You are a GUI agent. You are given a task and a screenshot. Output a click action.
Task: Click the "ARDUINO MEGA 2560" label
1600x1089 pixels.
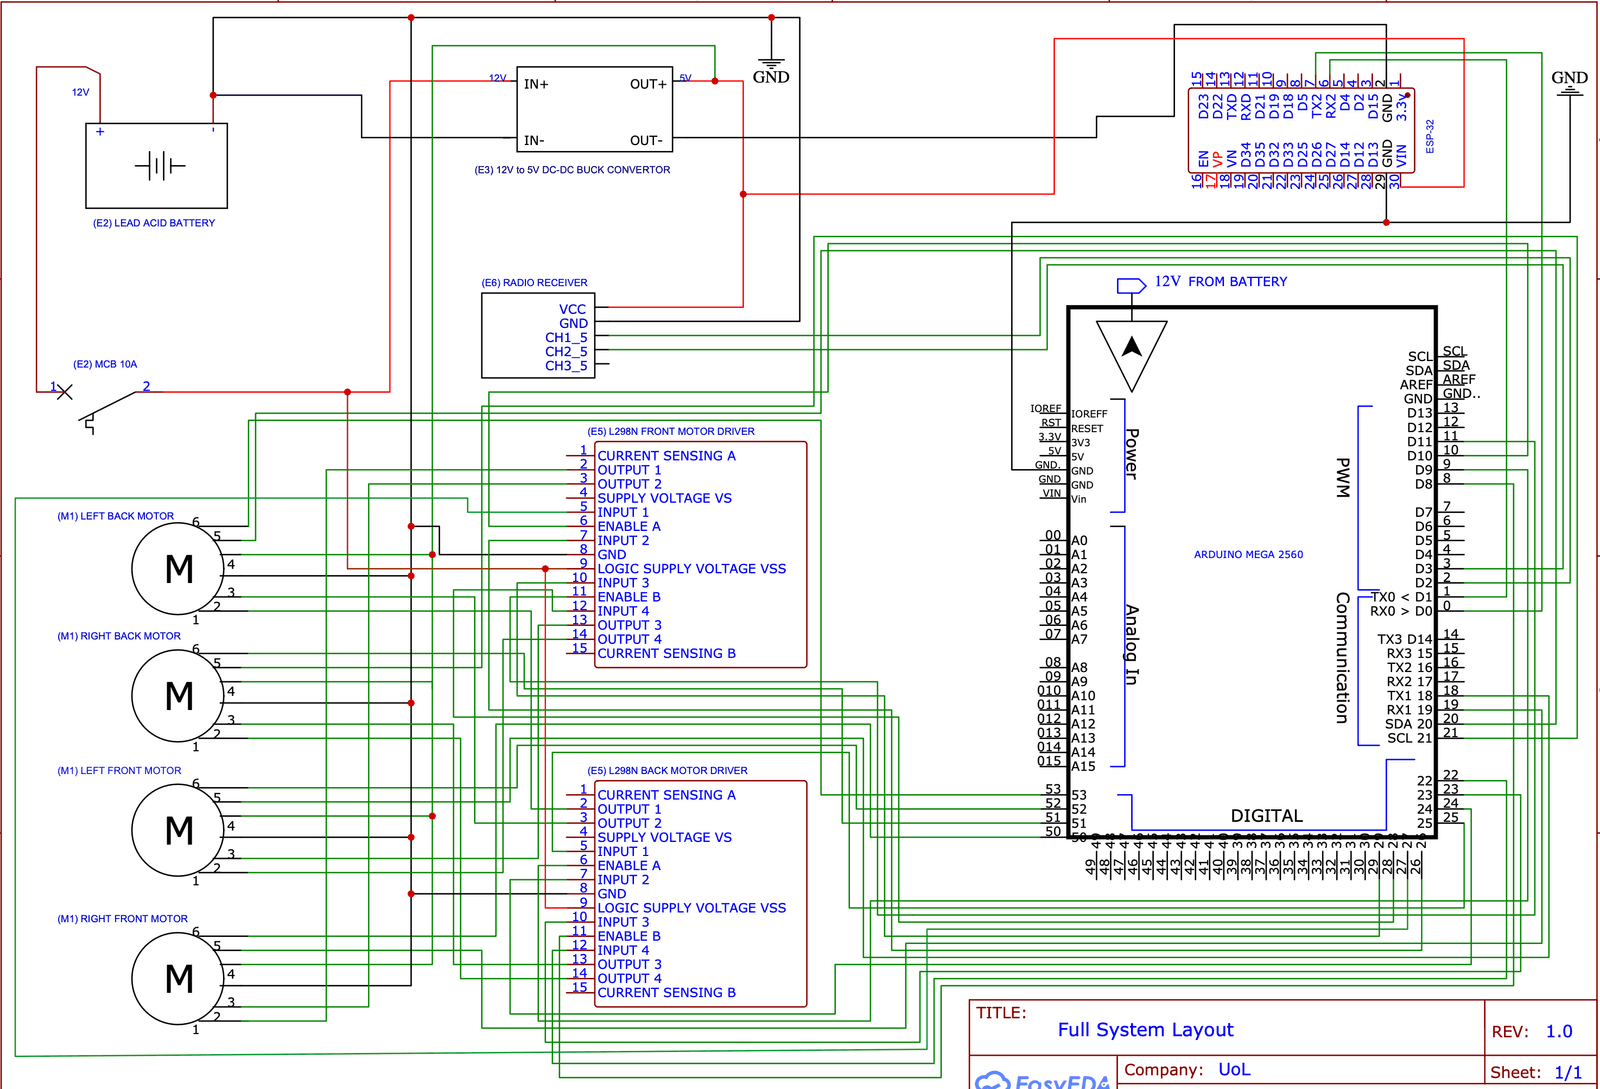click(1248, 554)
